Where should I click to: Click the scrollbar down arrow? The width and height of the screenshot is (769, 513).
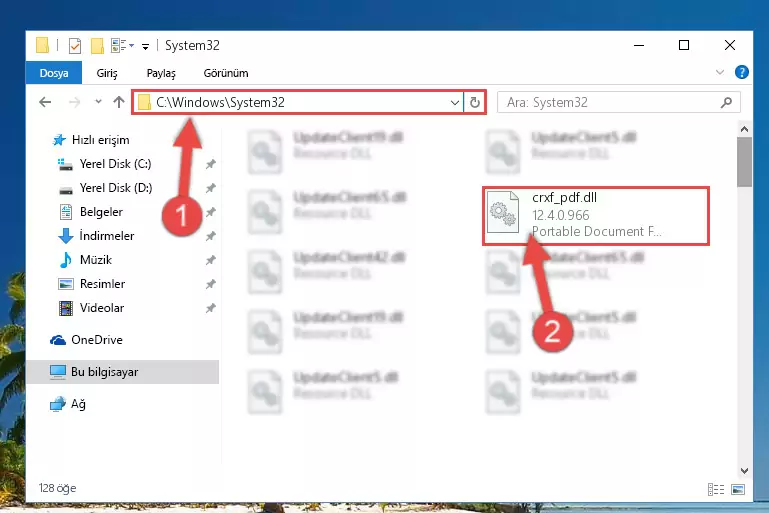[744, 471]
